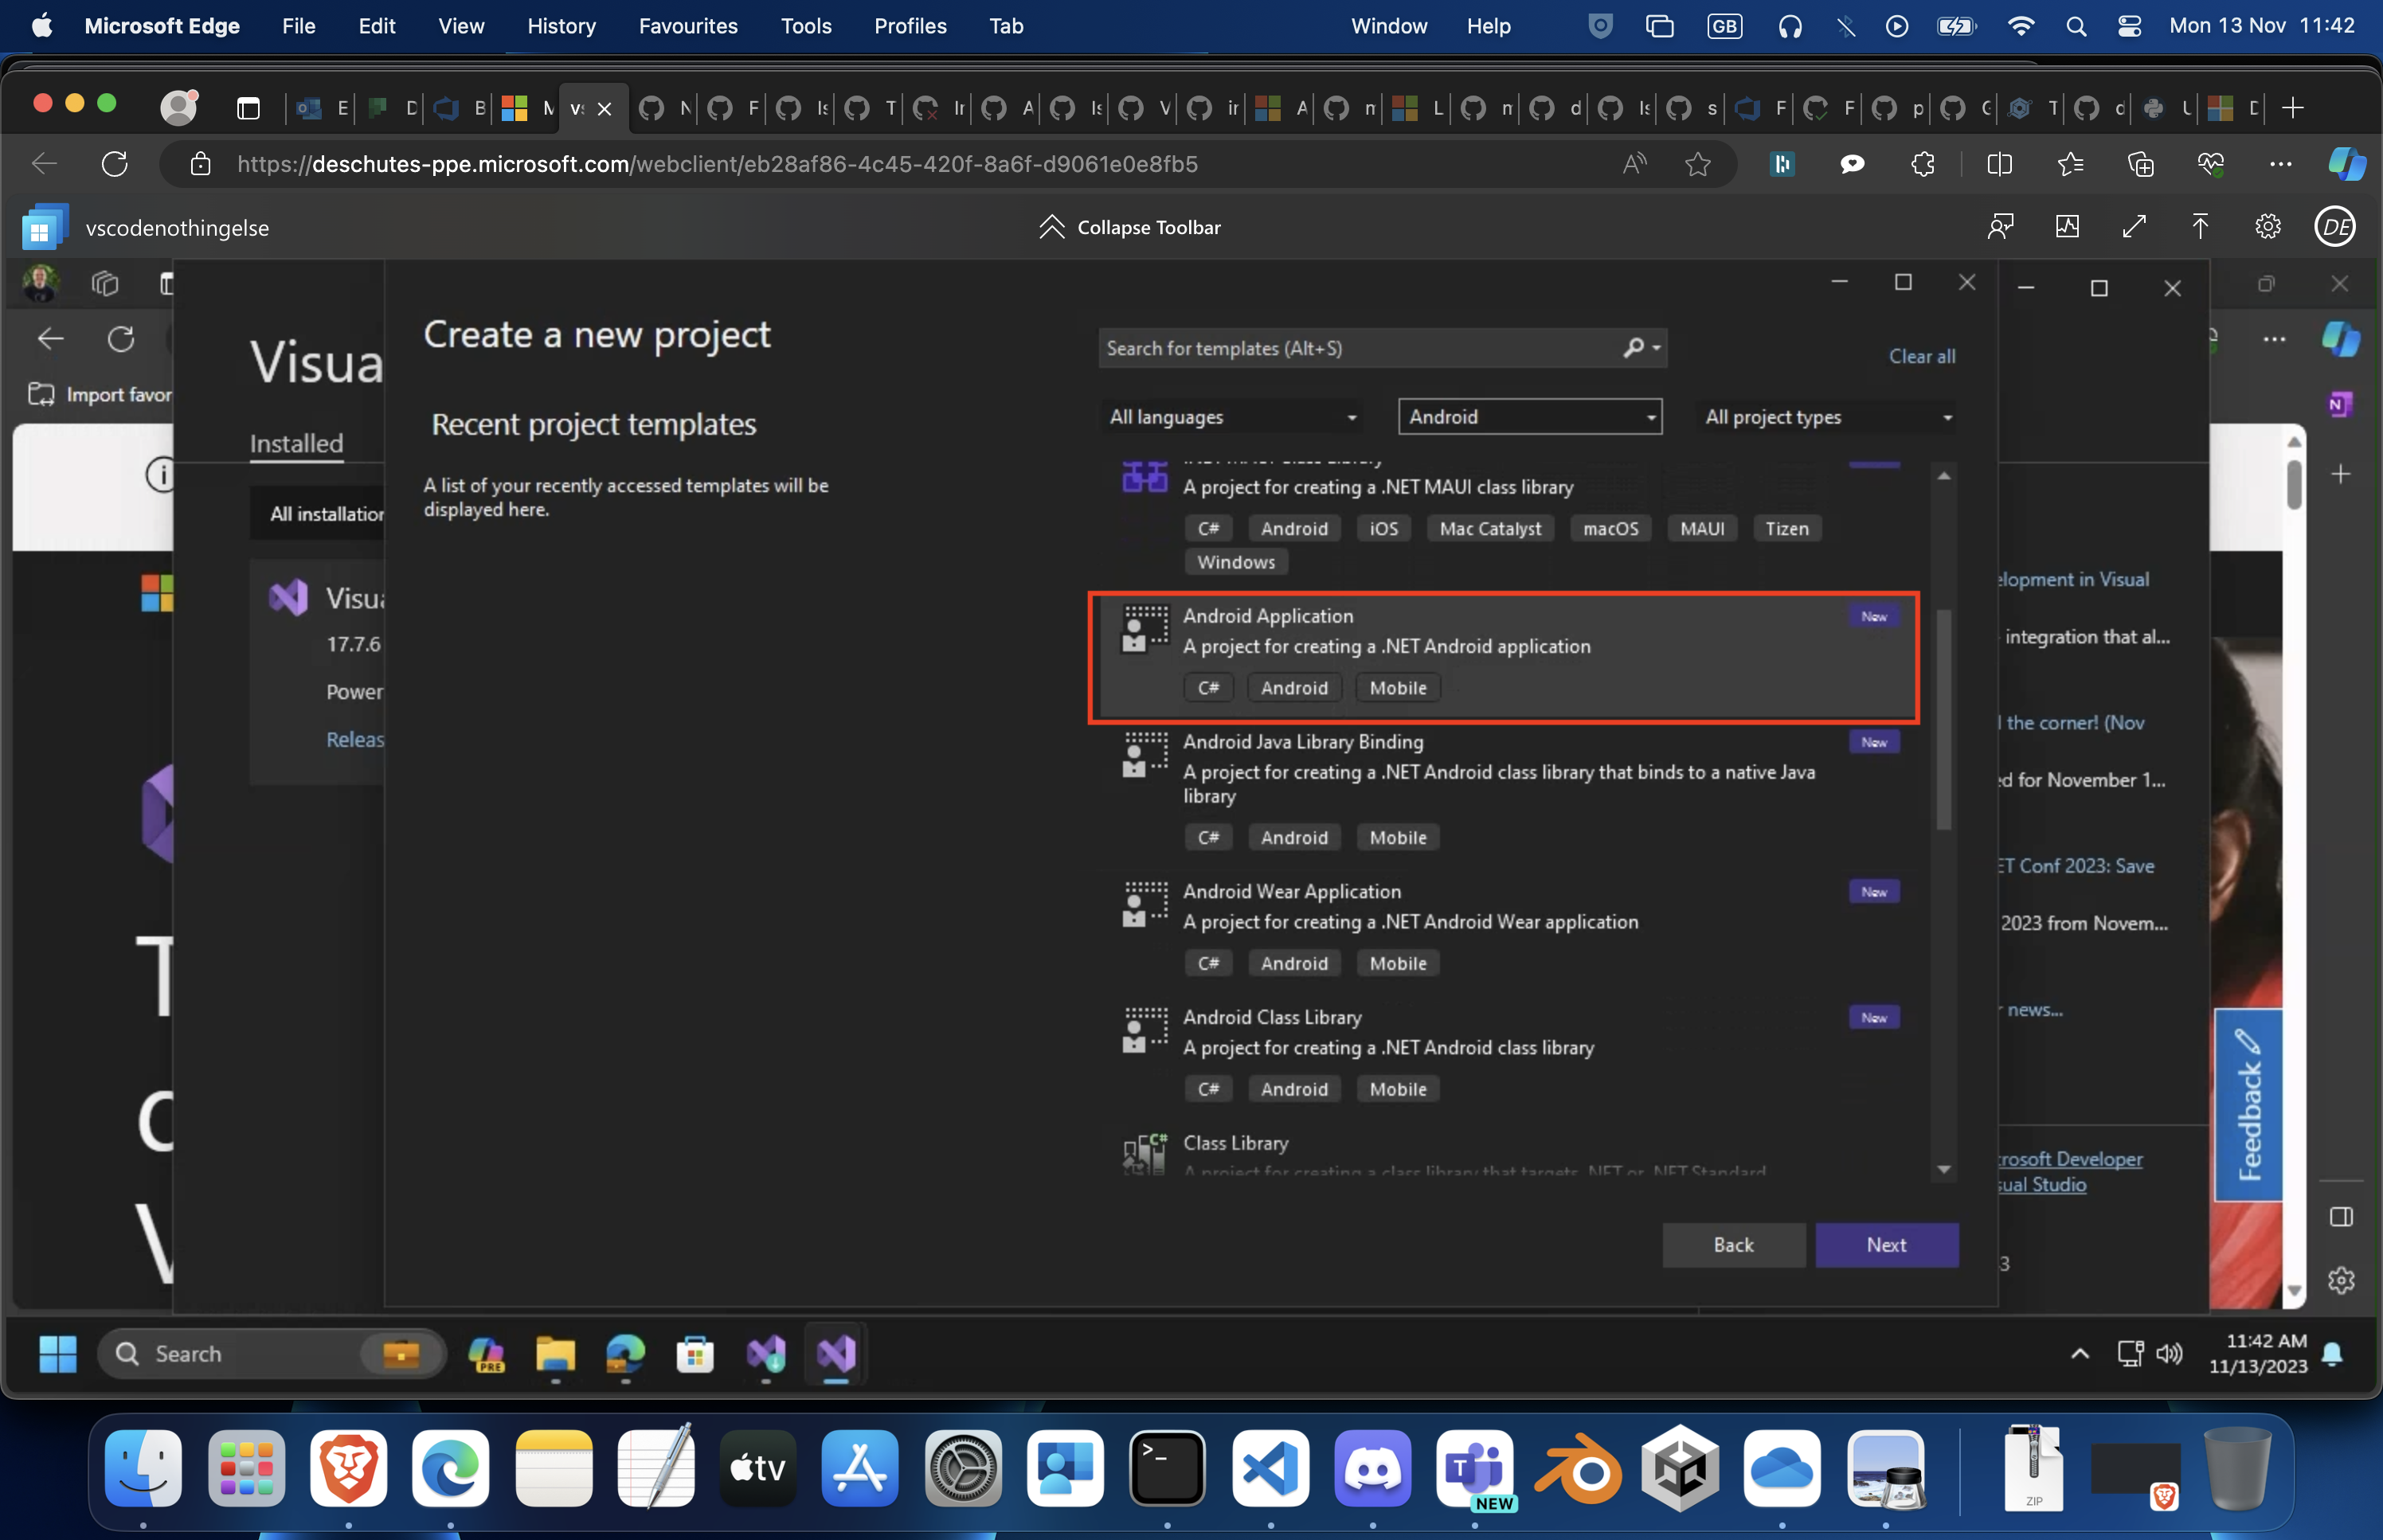The width and height of the screenshot is (2383, 1540).
Task: Open the settings gear in the remote toolbar
Action: (x=2267, y=226)
